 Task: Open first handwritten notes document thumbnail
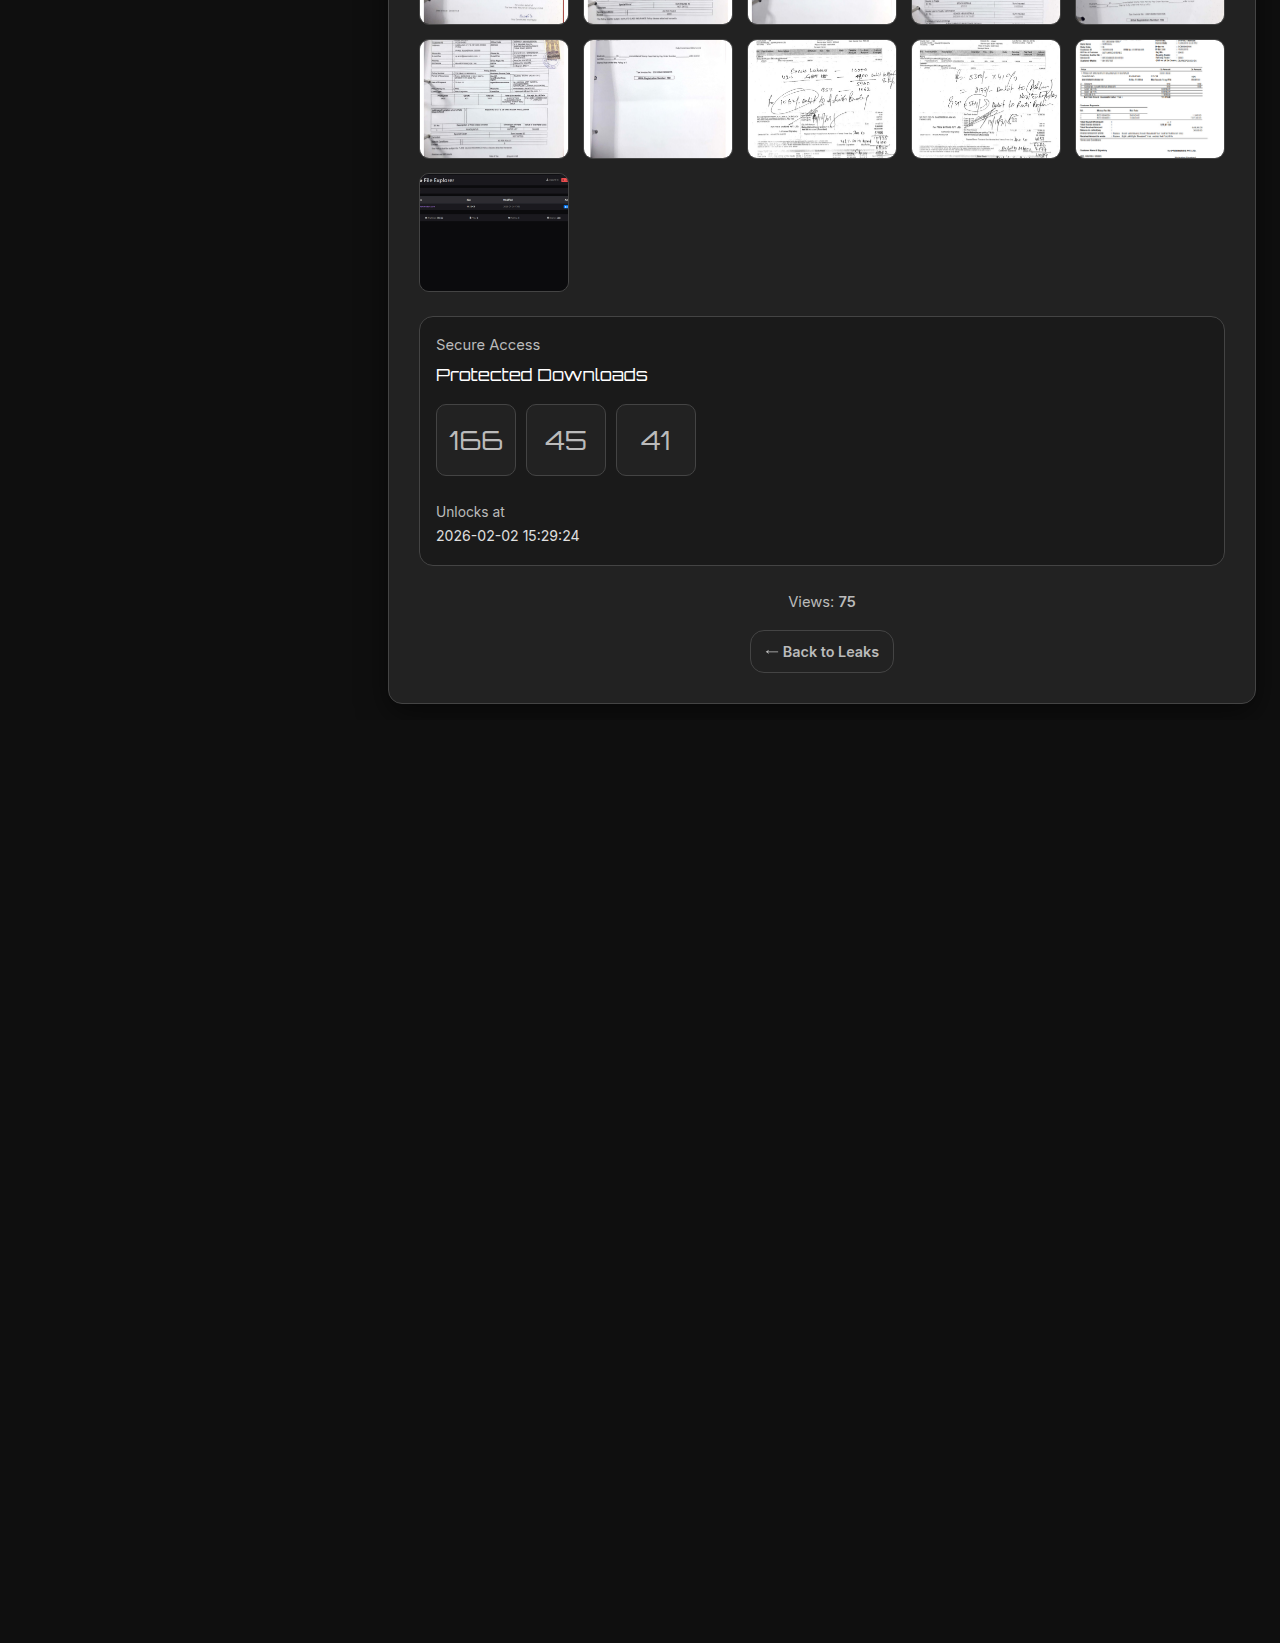coord(822,99)
